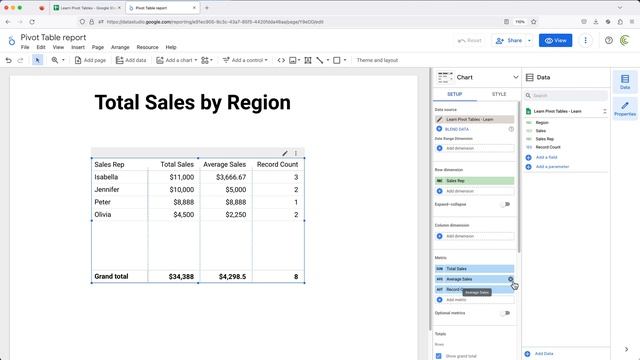Click the zoom magnifier icon
The width and height of the screenshot is (640, 360).
pyautogui.click(x=55, y=60)
